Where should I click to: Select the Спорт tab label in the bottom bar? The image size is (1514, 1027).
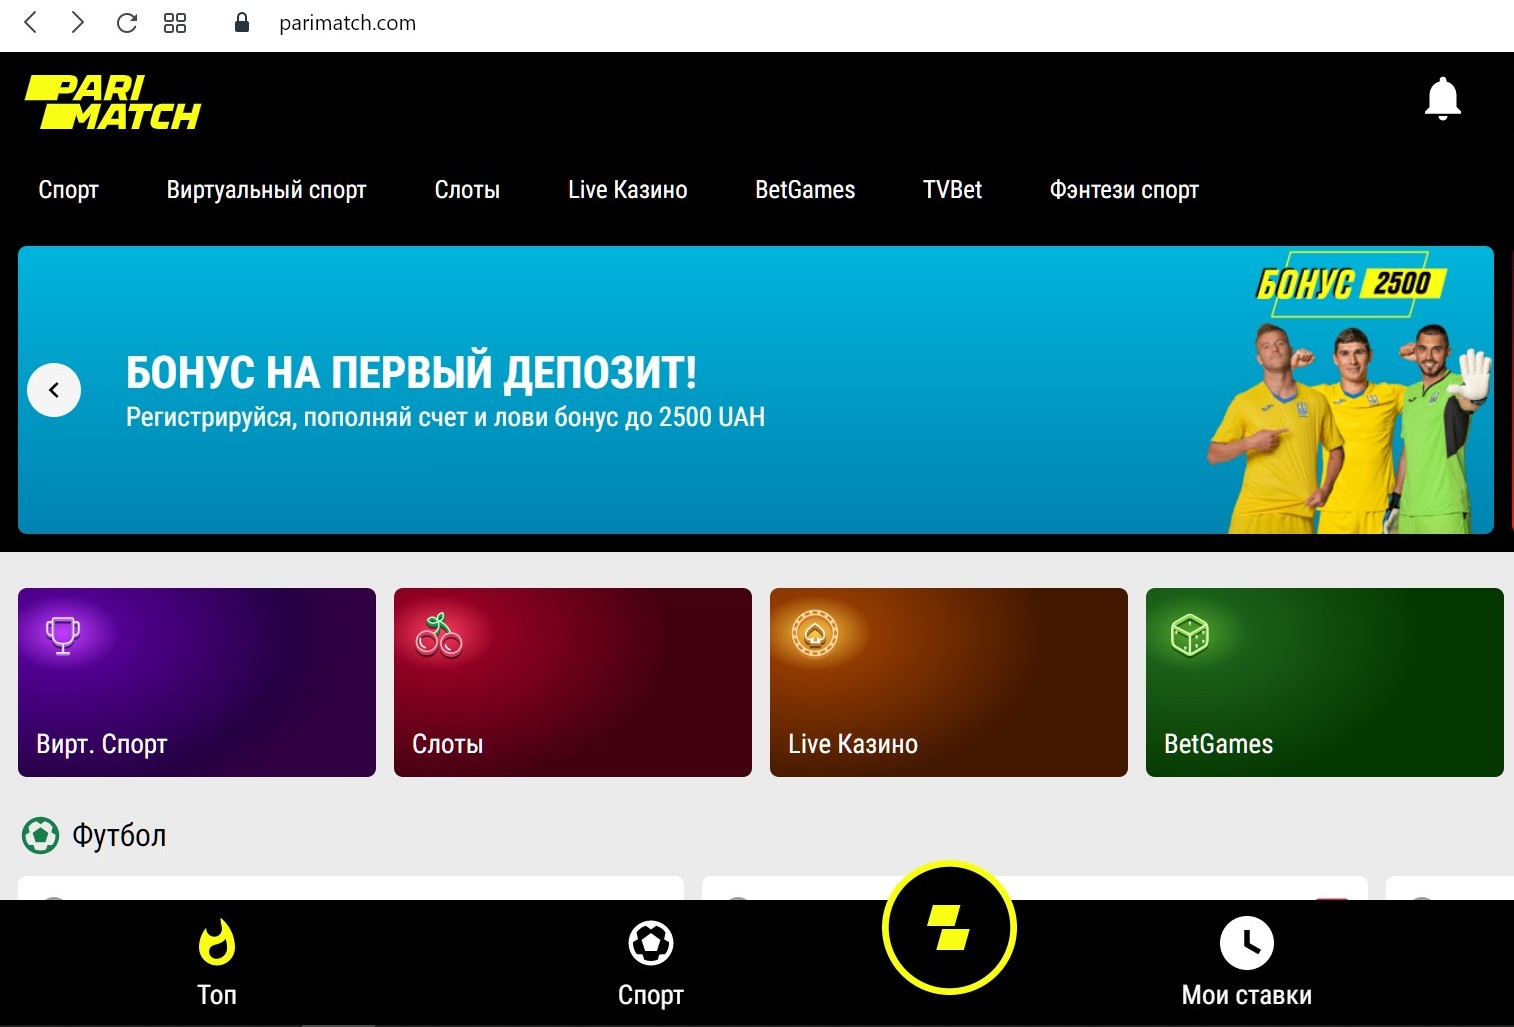pos(651,995)
